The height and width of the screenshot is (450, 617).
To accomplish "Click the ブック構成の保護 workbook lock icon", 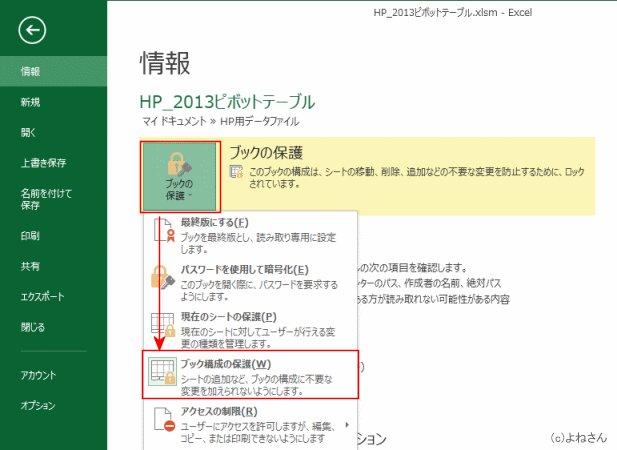I will click(163, 371).
